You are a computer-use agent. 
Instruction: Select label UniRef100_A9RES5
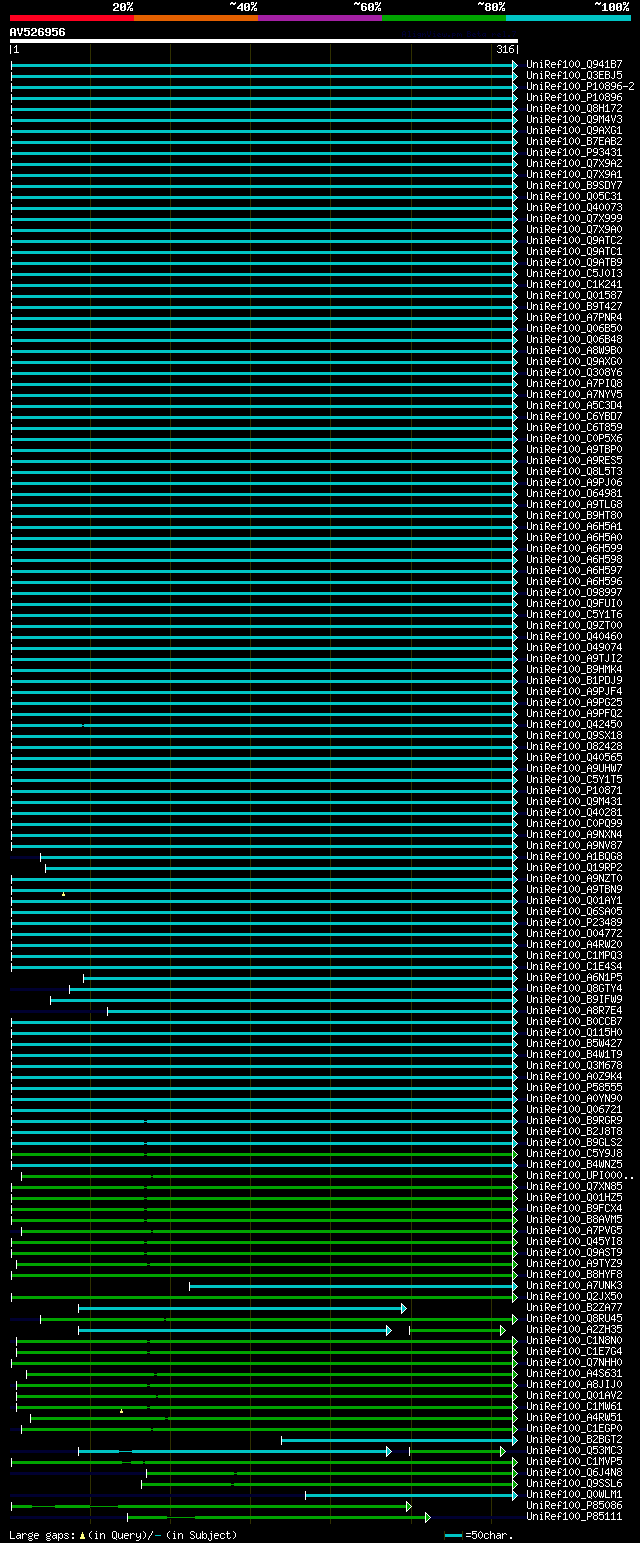coord(574,460)
